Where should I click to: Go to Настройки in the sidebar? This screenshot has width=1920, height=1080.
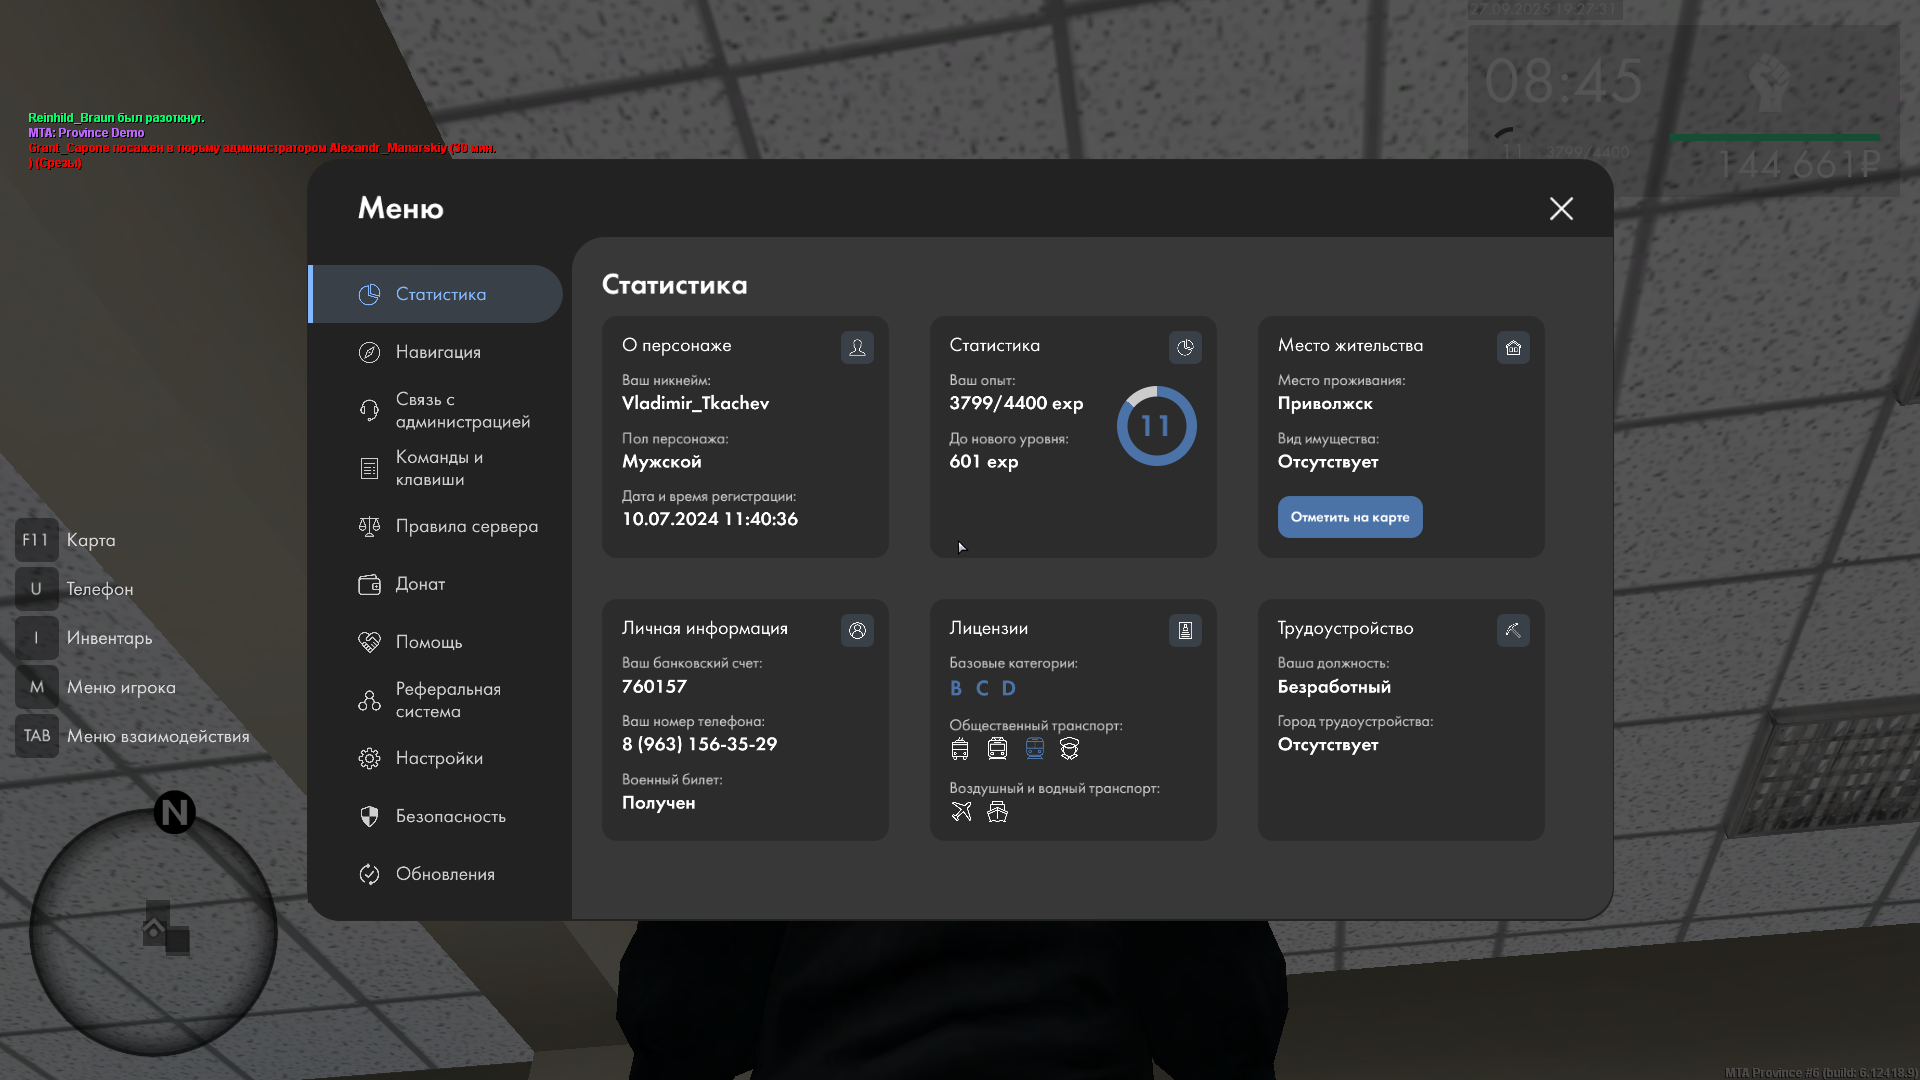pos(439,758)
